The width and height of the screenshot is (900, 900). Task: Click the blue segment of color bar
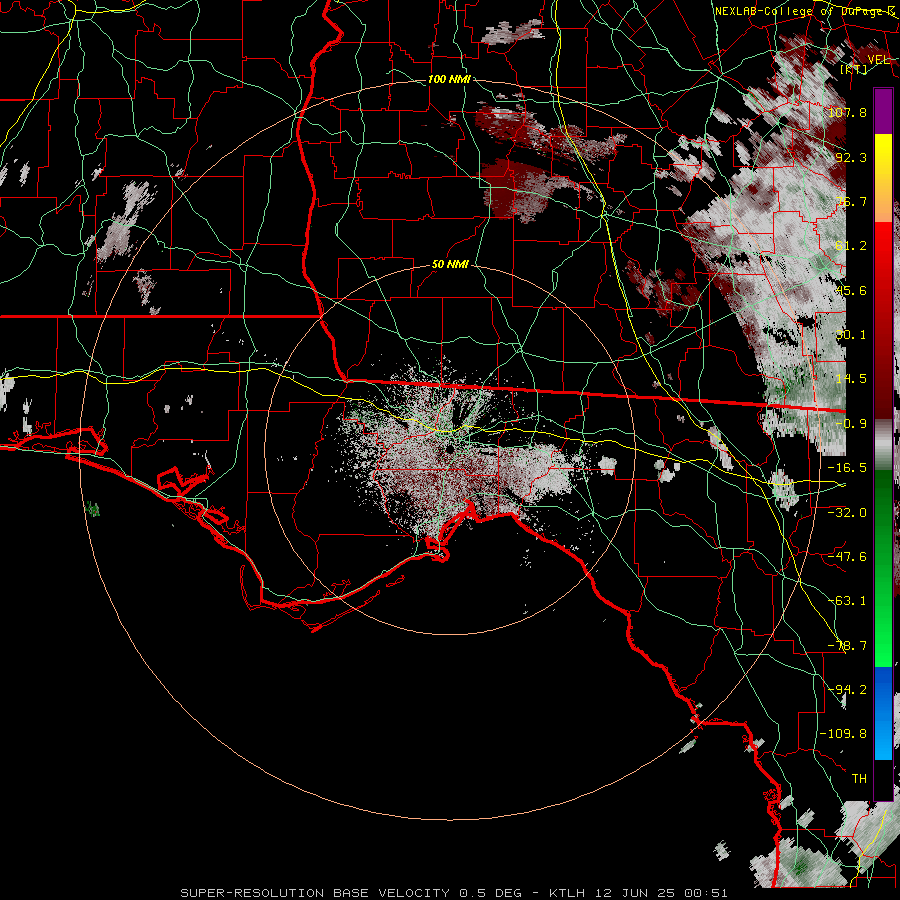click(x=883, y=713)
